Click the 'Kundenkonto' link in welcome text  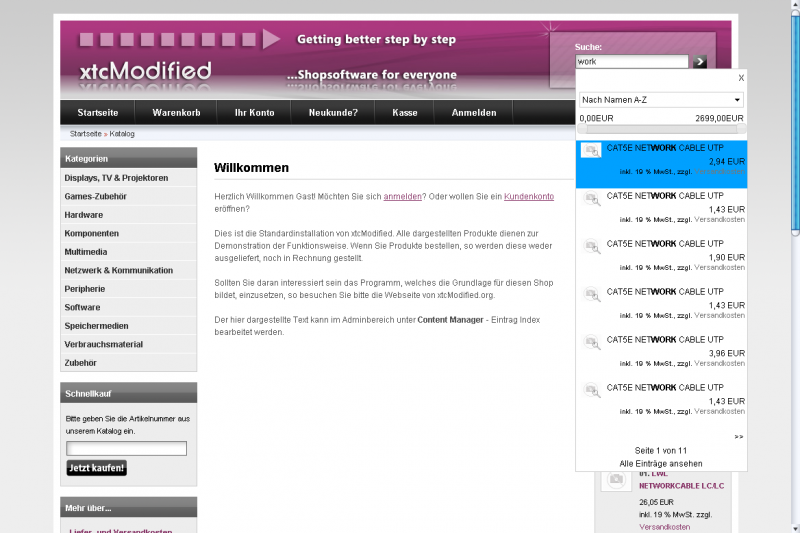tap(529, 196)
